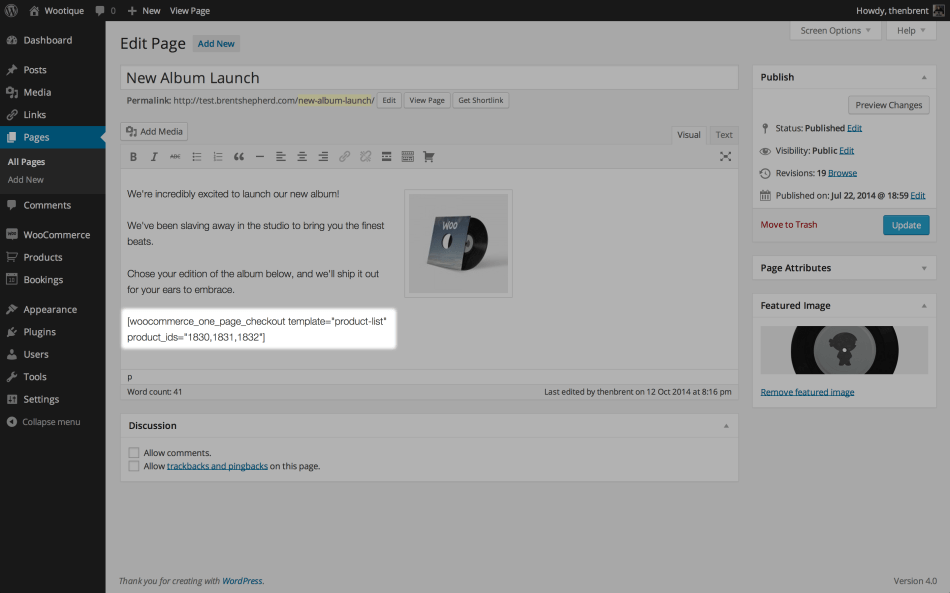Edit the page visibility

click(846, 150)
